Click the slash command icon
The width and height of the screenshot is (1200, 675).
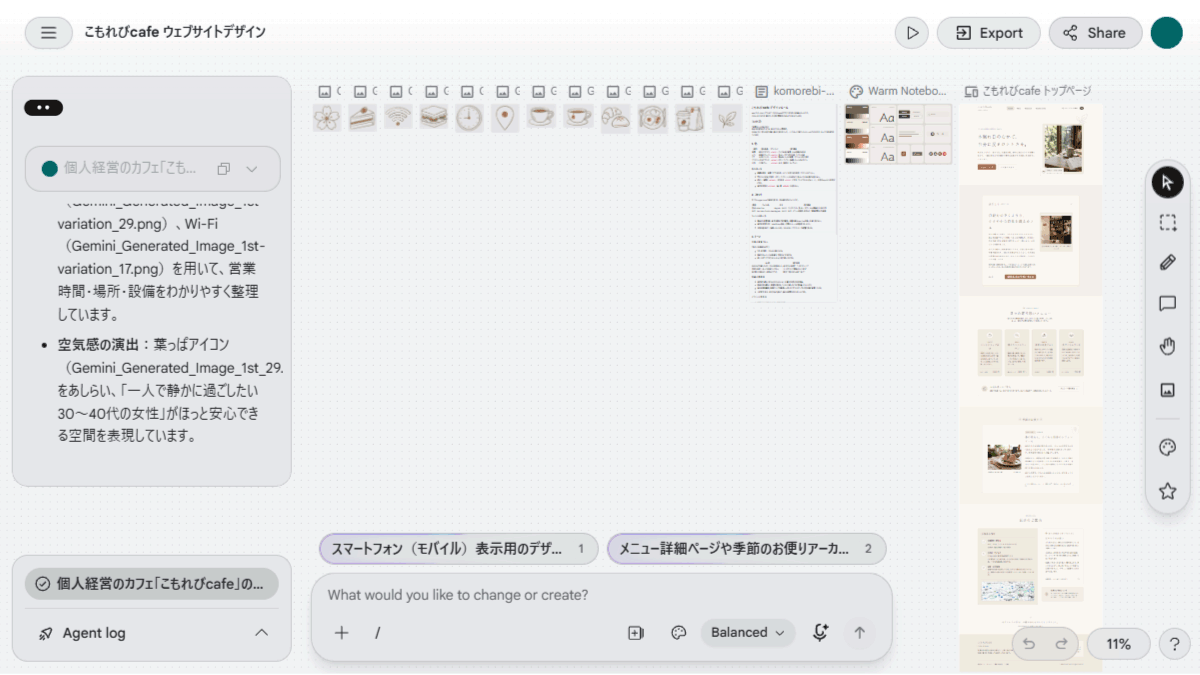pos(378,632)
